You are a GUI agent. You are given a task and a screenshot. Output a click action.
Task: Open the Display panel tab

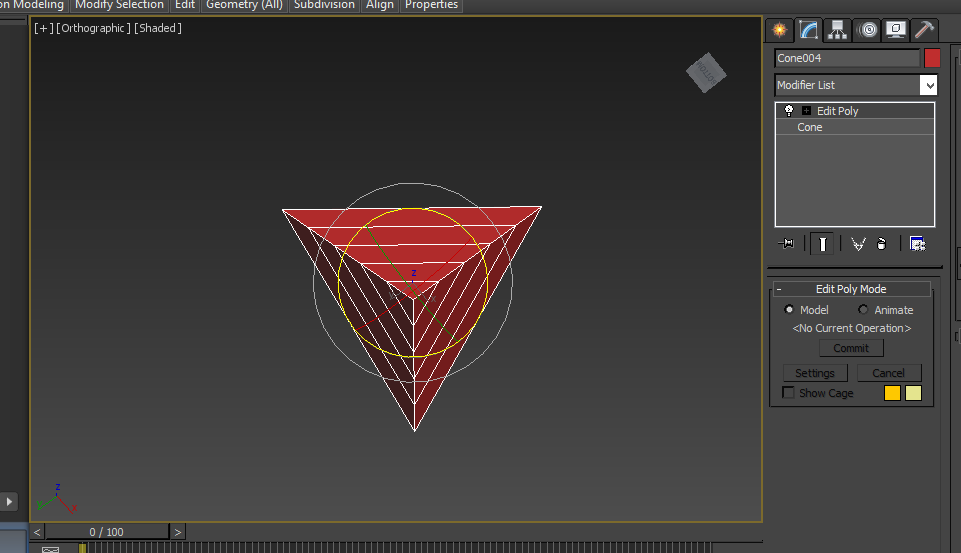click(895, 29)
